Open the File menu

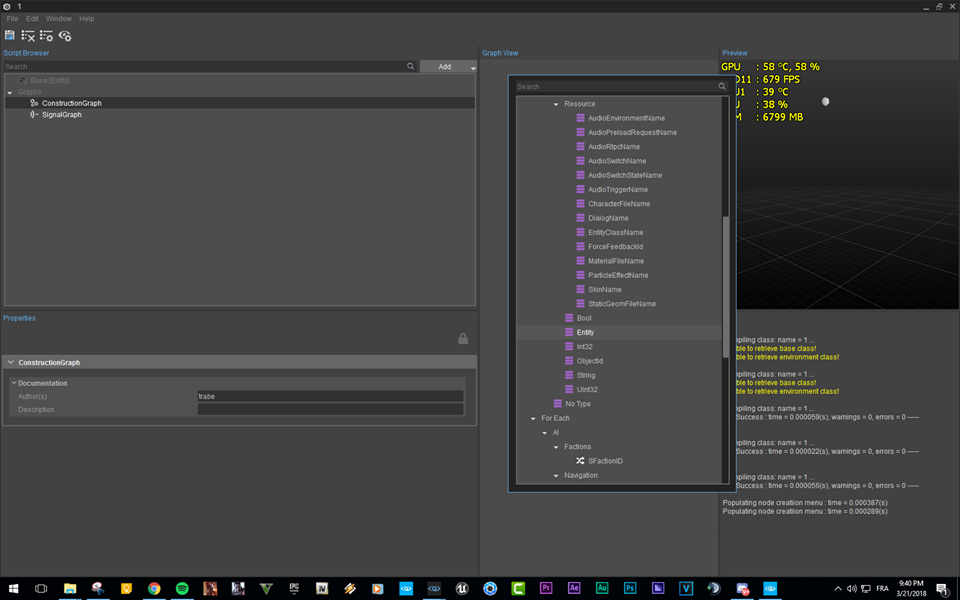[x=12, y=18]
